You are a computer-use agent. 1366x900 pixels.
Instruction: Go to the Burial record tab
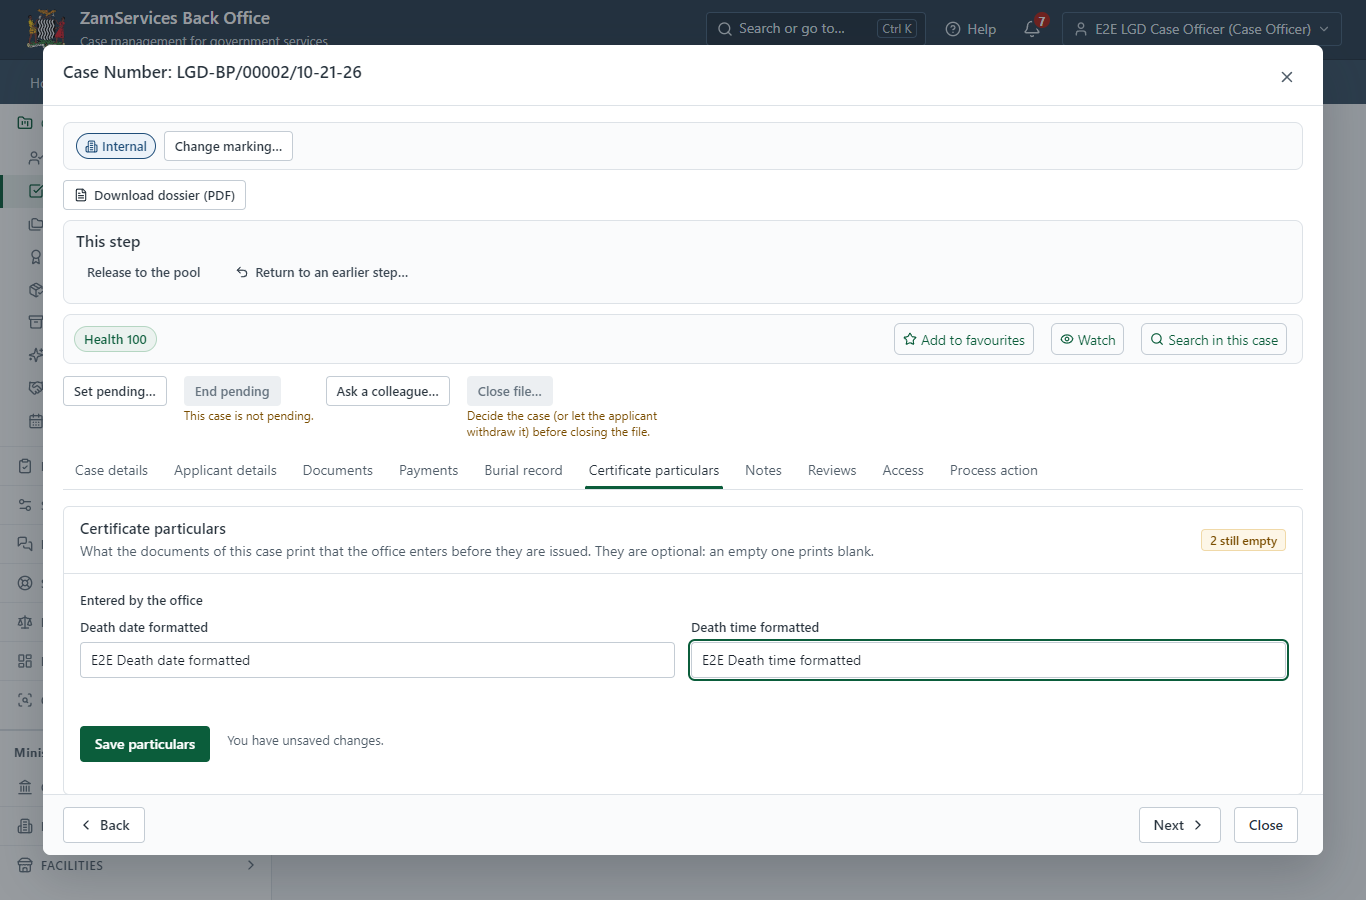coord(523,470)
